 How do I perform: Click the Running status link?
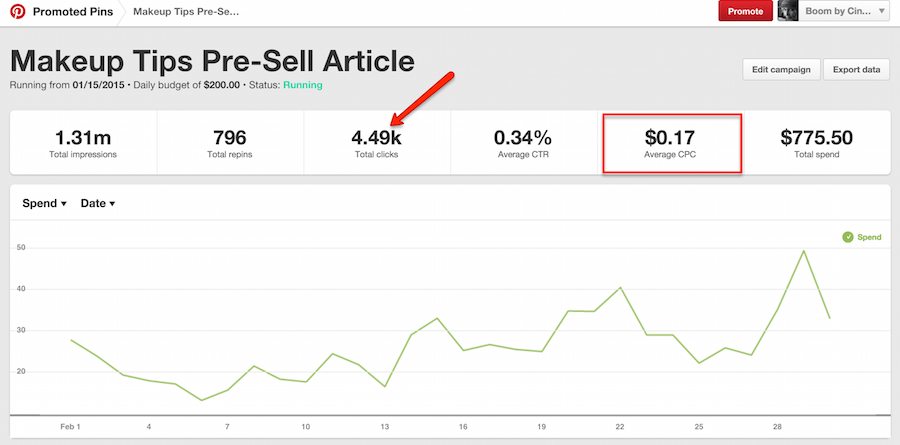302,85
